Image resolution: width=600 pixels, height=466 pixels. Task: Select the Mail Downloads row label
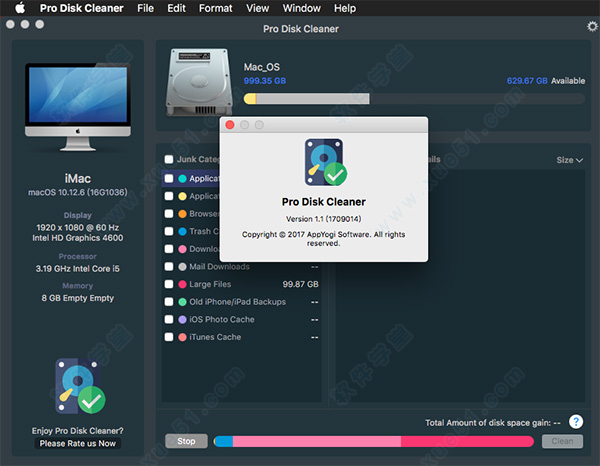point(219,267)
